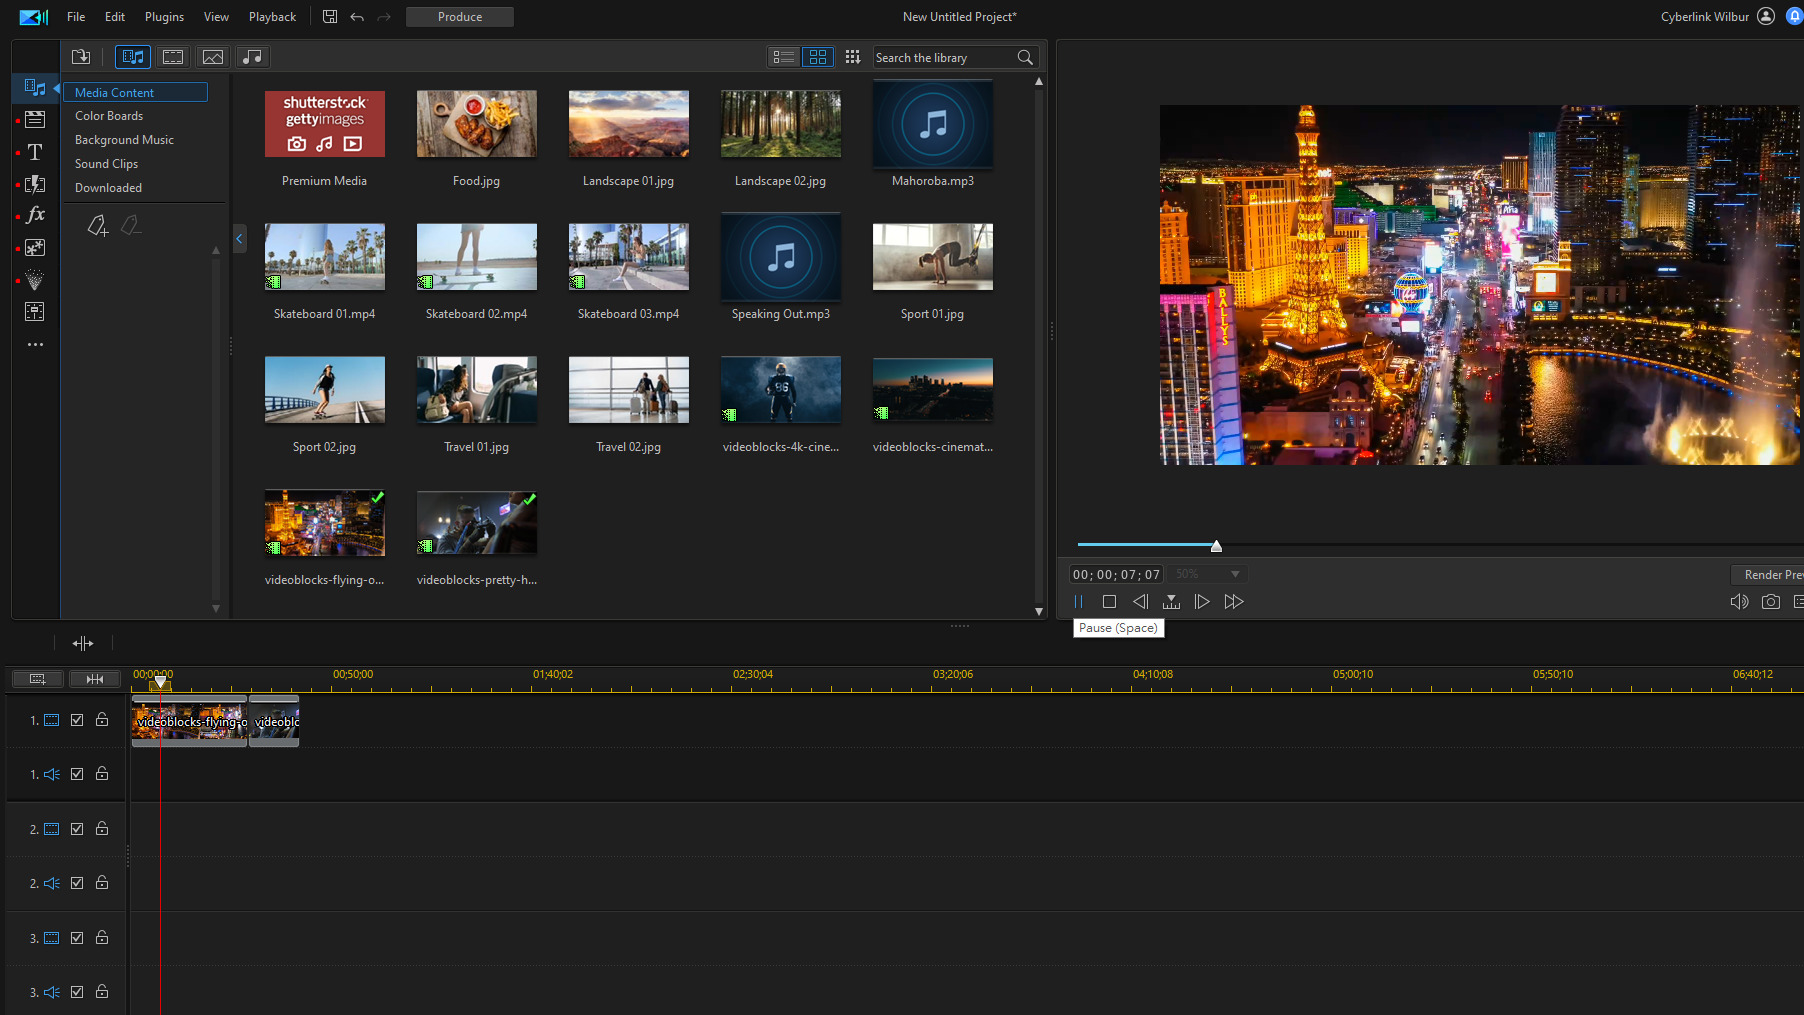
Task: Click the Produce button
Action: 459,16
